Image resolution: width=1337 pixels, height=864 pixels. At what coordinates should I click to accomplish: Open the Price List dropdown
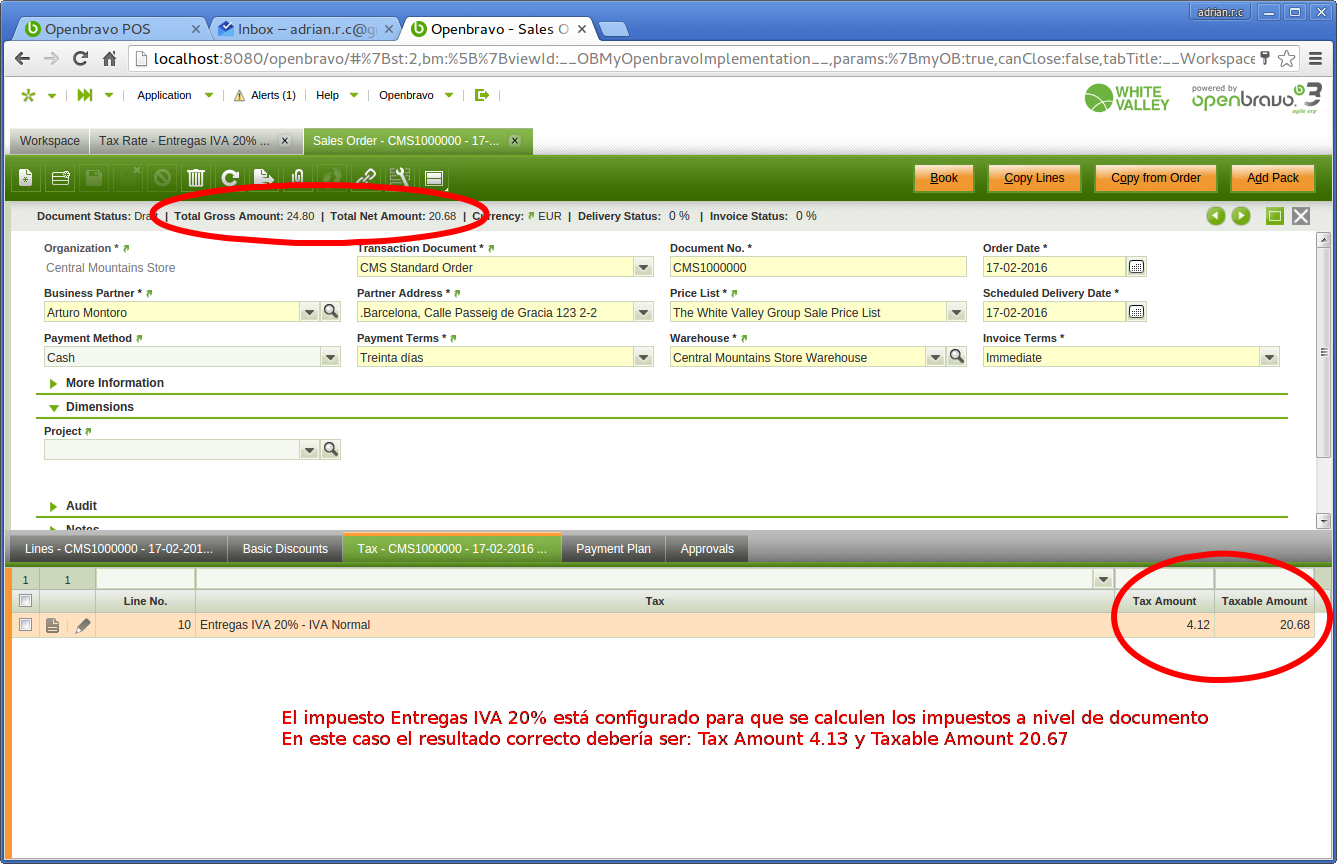957,312
